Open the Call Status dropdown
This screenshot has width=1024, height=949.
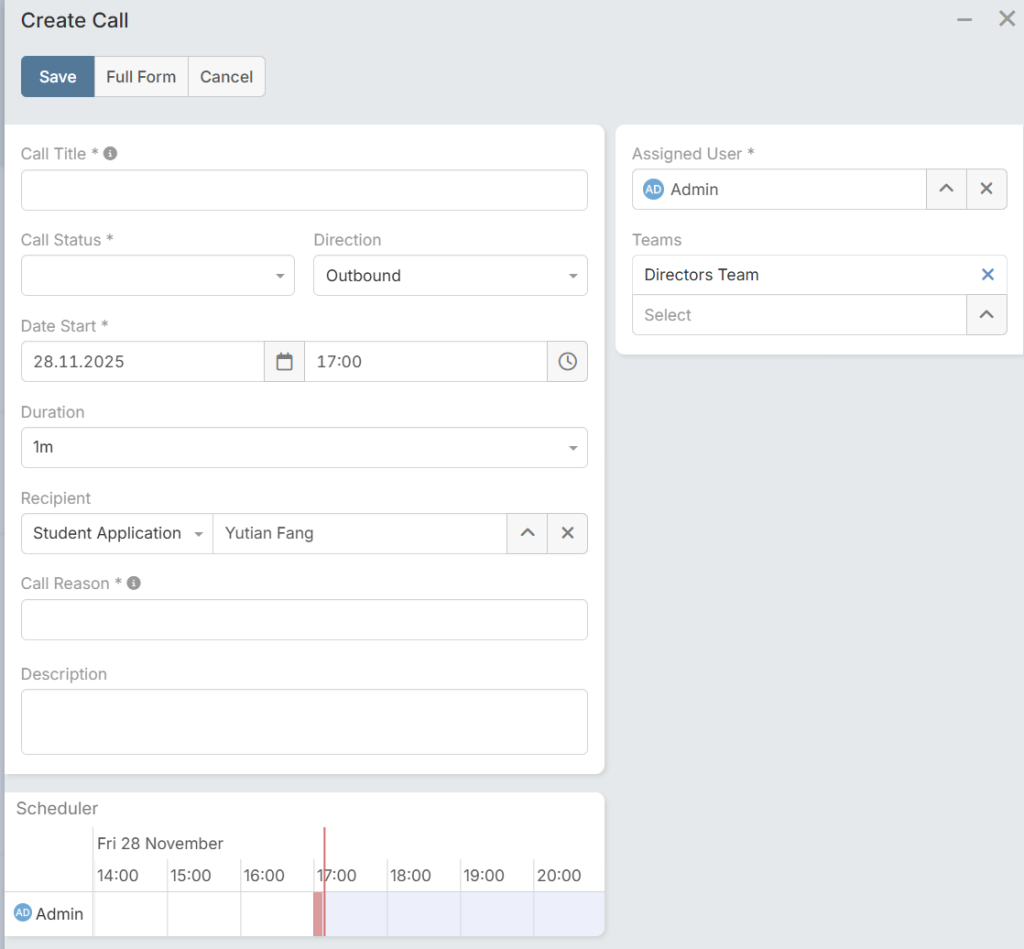coord(158,276)
